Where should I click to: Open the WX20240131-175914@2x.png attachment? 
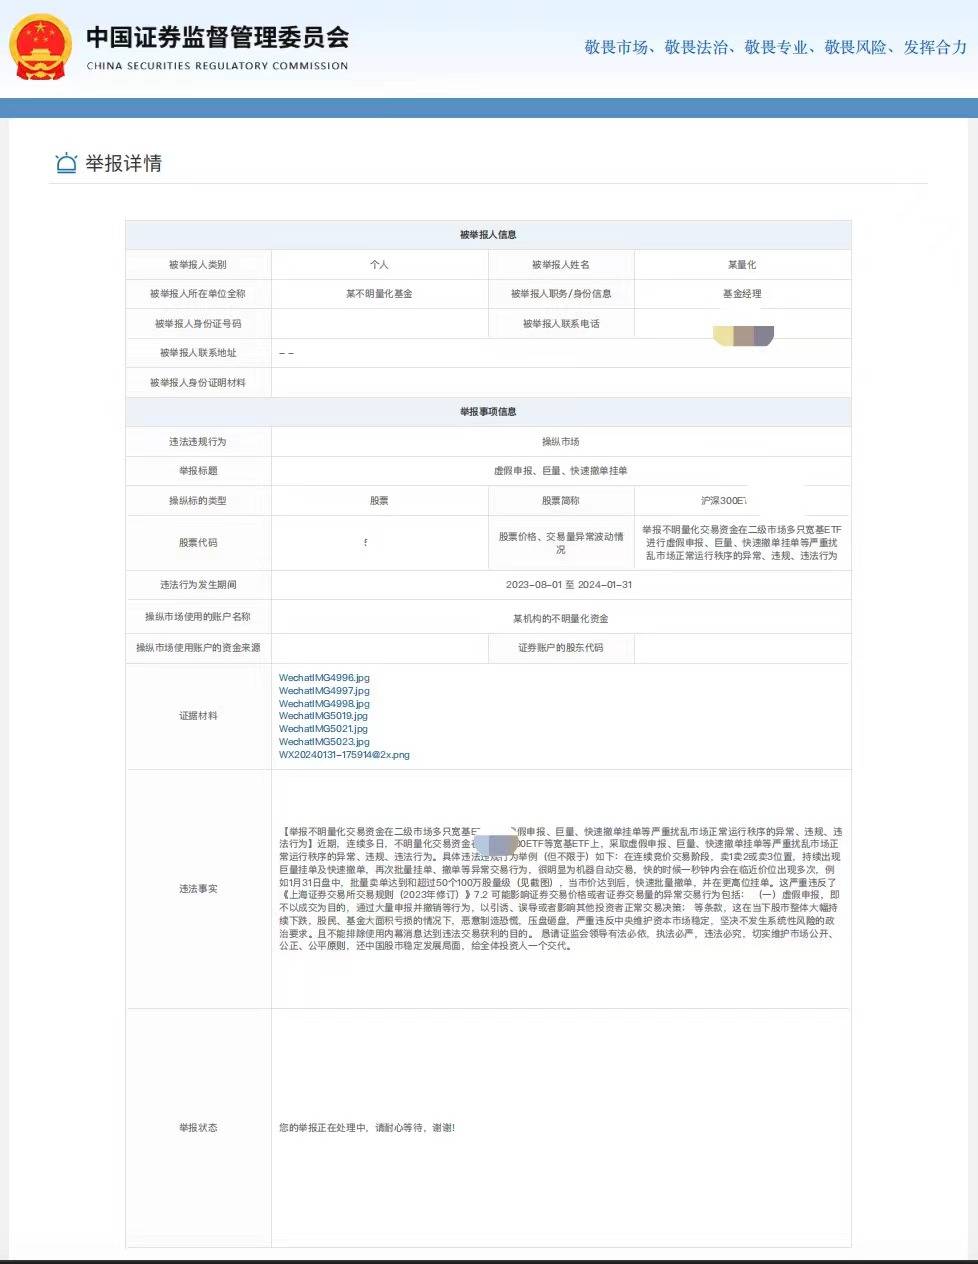pos(344,755)
